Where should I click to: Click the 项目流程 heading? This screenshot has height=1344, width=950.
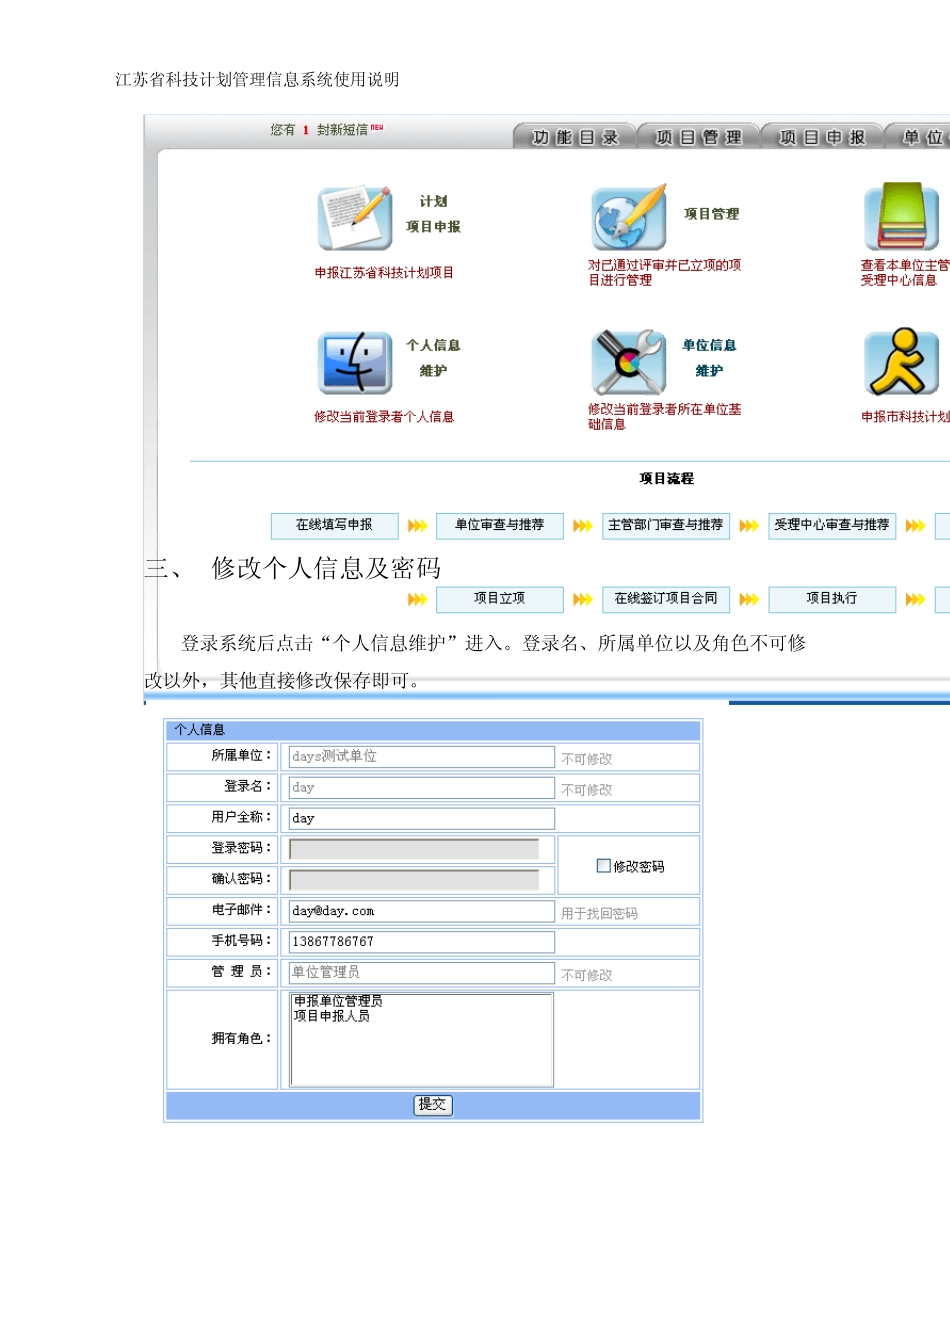coord(666,479)
